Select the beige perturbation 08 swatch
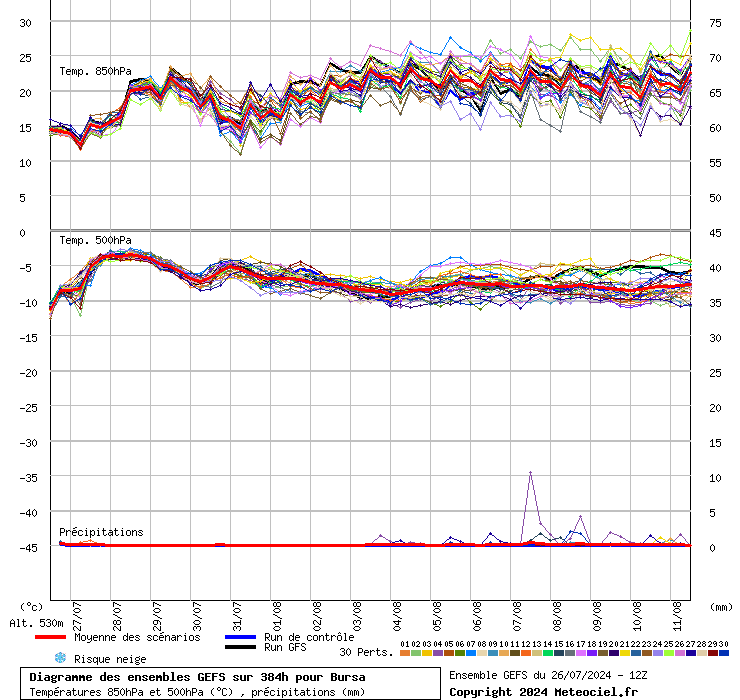The width and height of the screenshot is (740, 700). [482, 653]
